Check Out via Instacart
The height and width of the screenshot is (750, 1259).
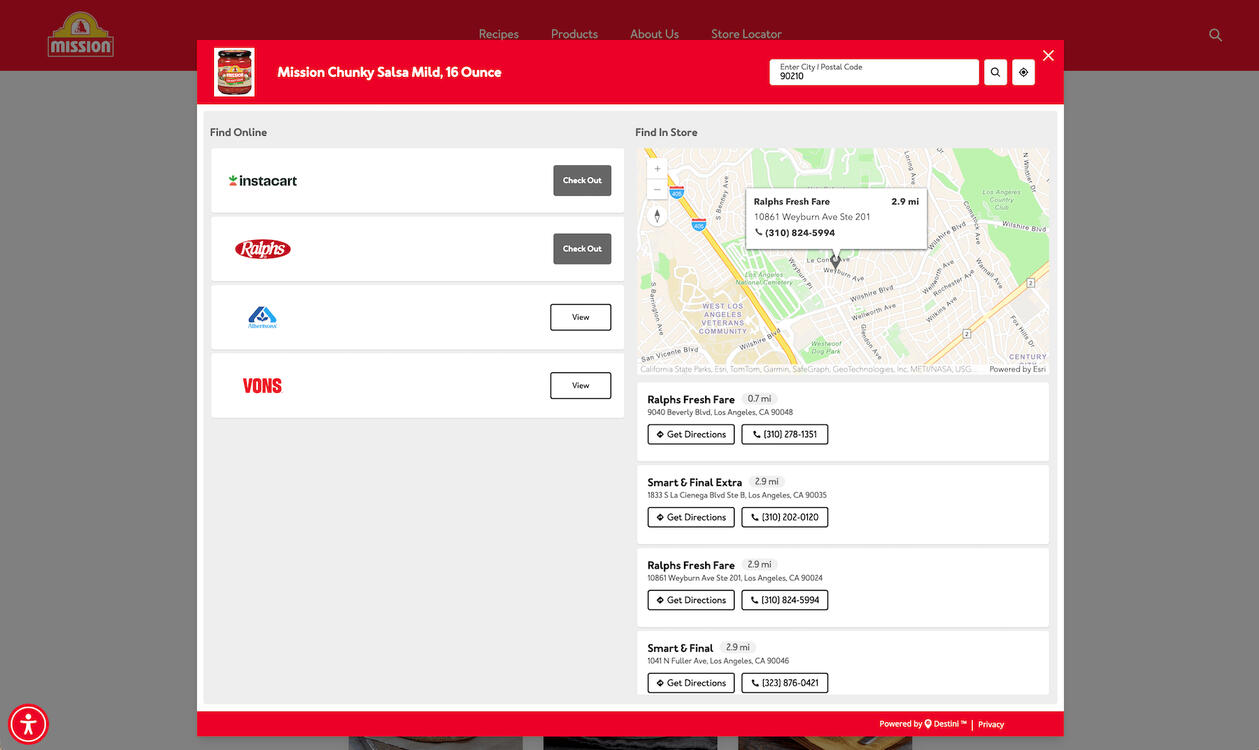[582, 181]
